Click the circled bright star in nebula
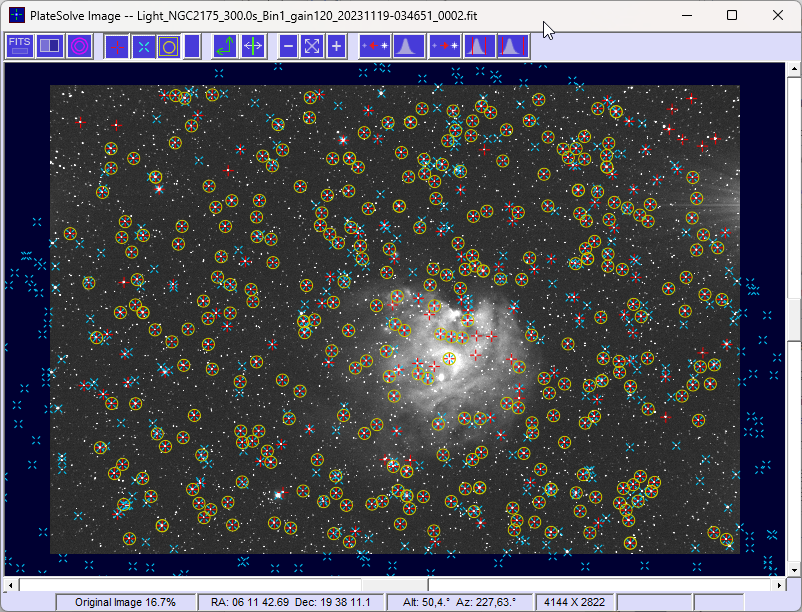The width and height of the screenshot is (802, 612). pyautogui.click(x=449, y=358)
